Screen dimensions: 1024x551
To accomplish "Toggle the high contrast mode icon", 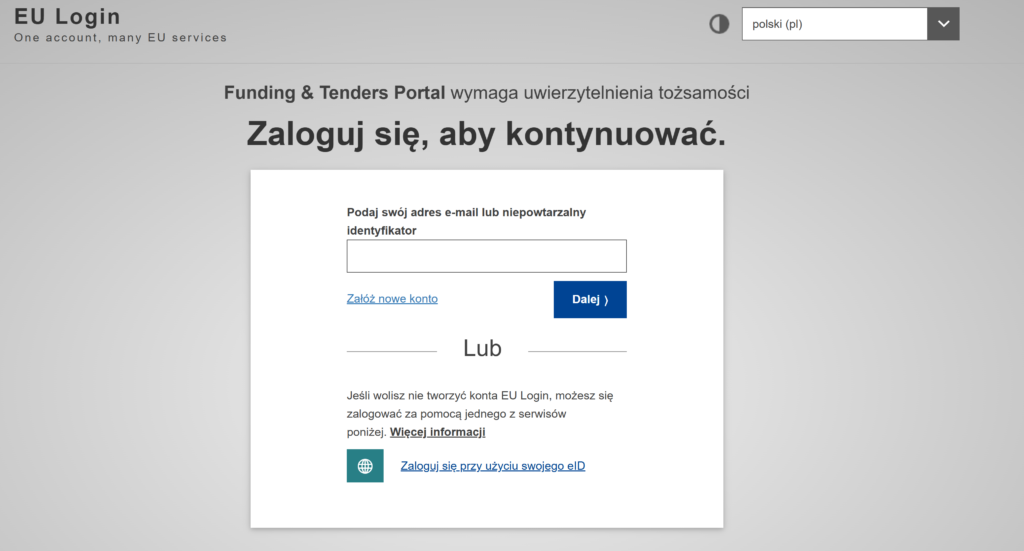I will tap(719, 24).
